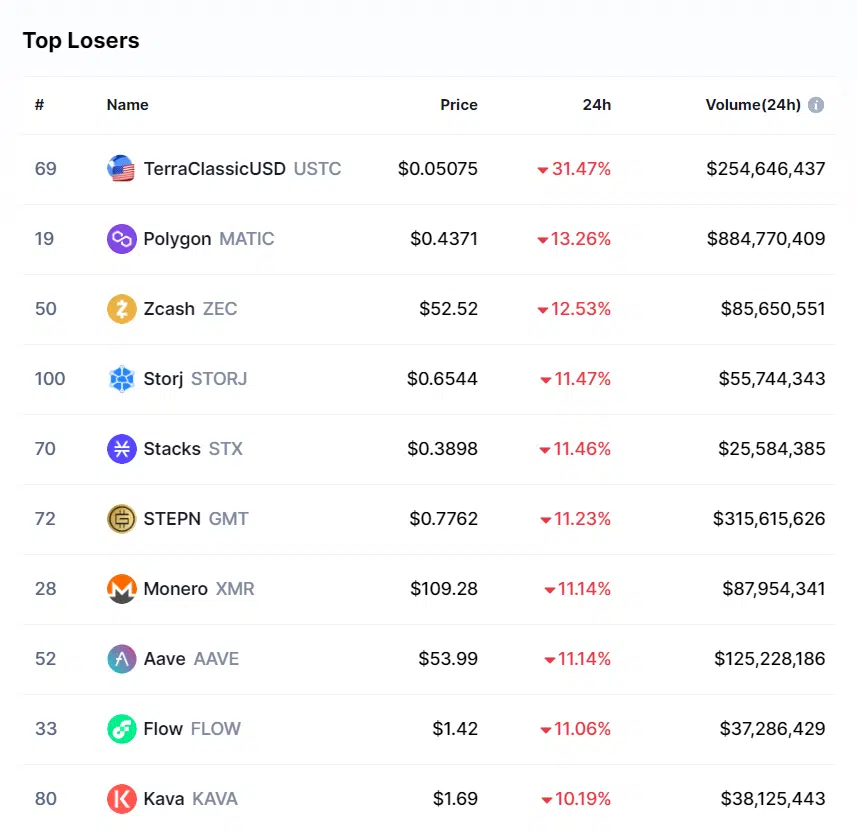Image resolution: width=857 pixels, height=832 pixels.
Task: Open the Polygon coin name link
Action: [x=177, y=239]
